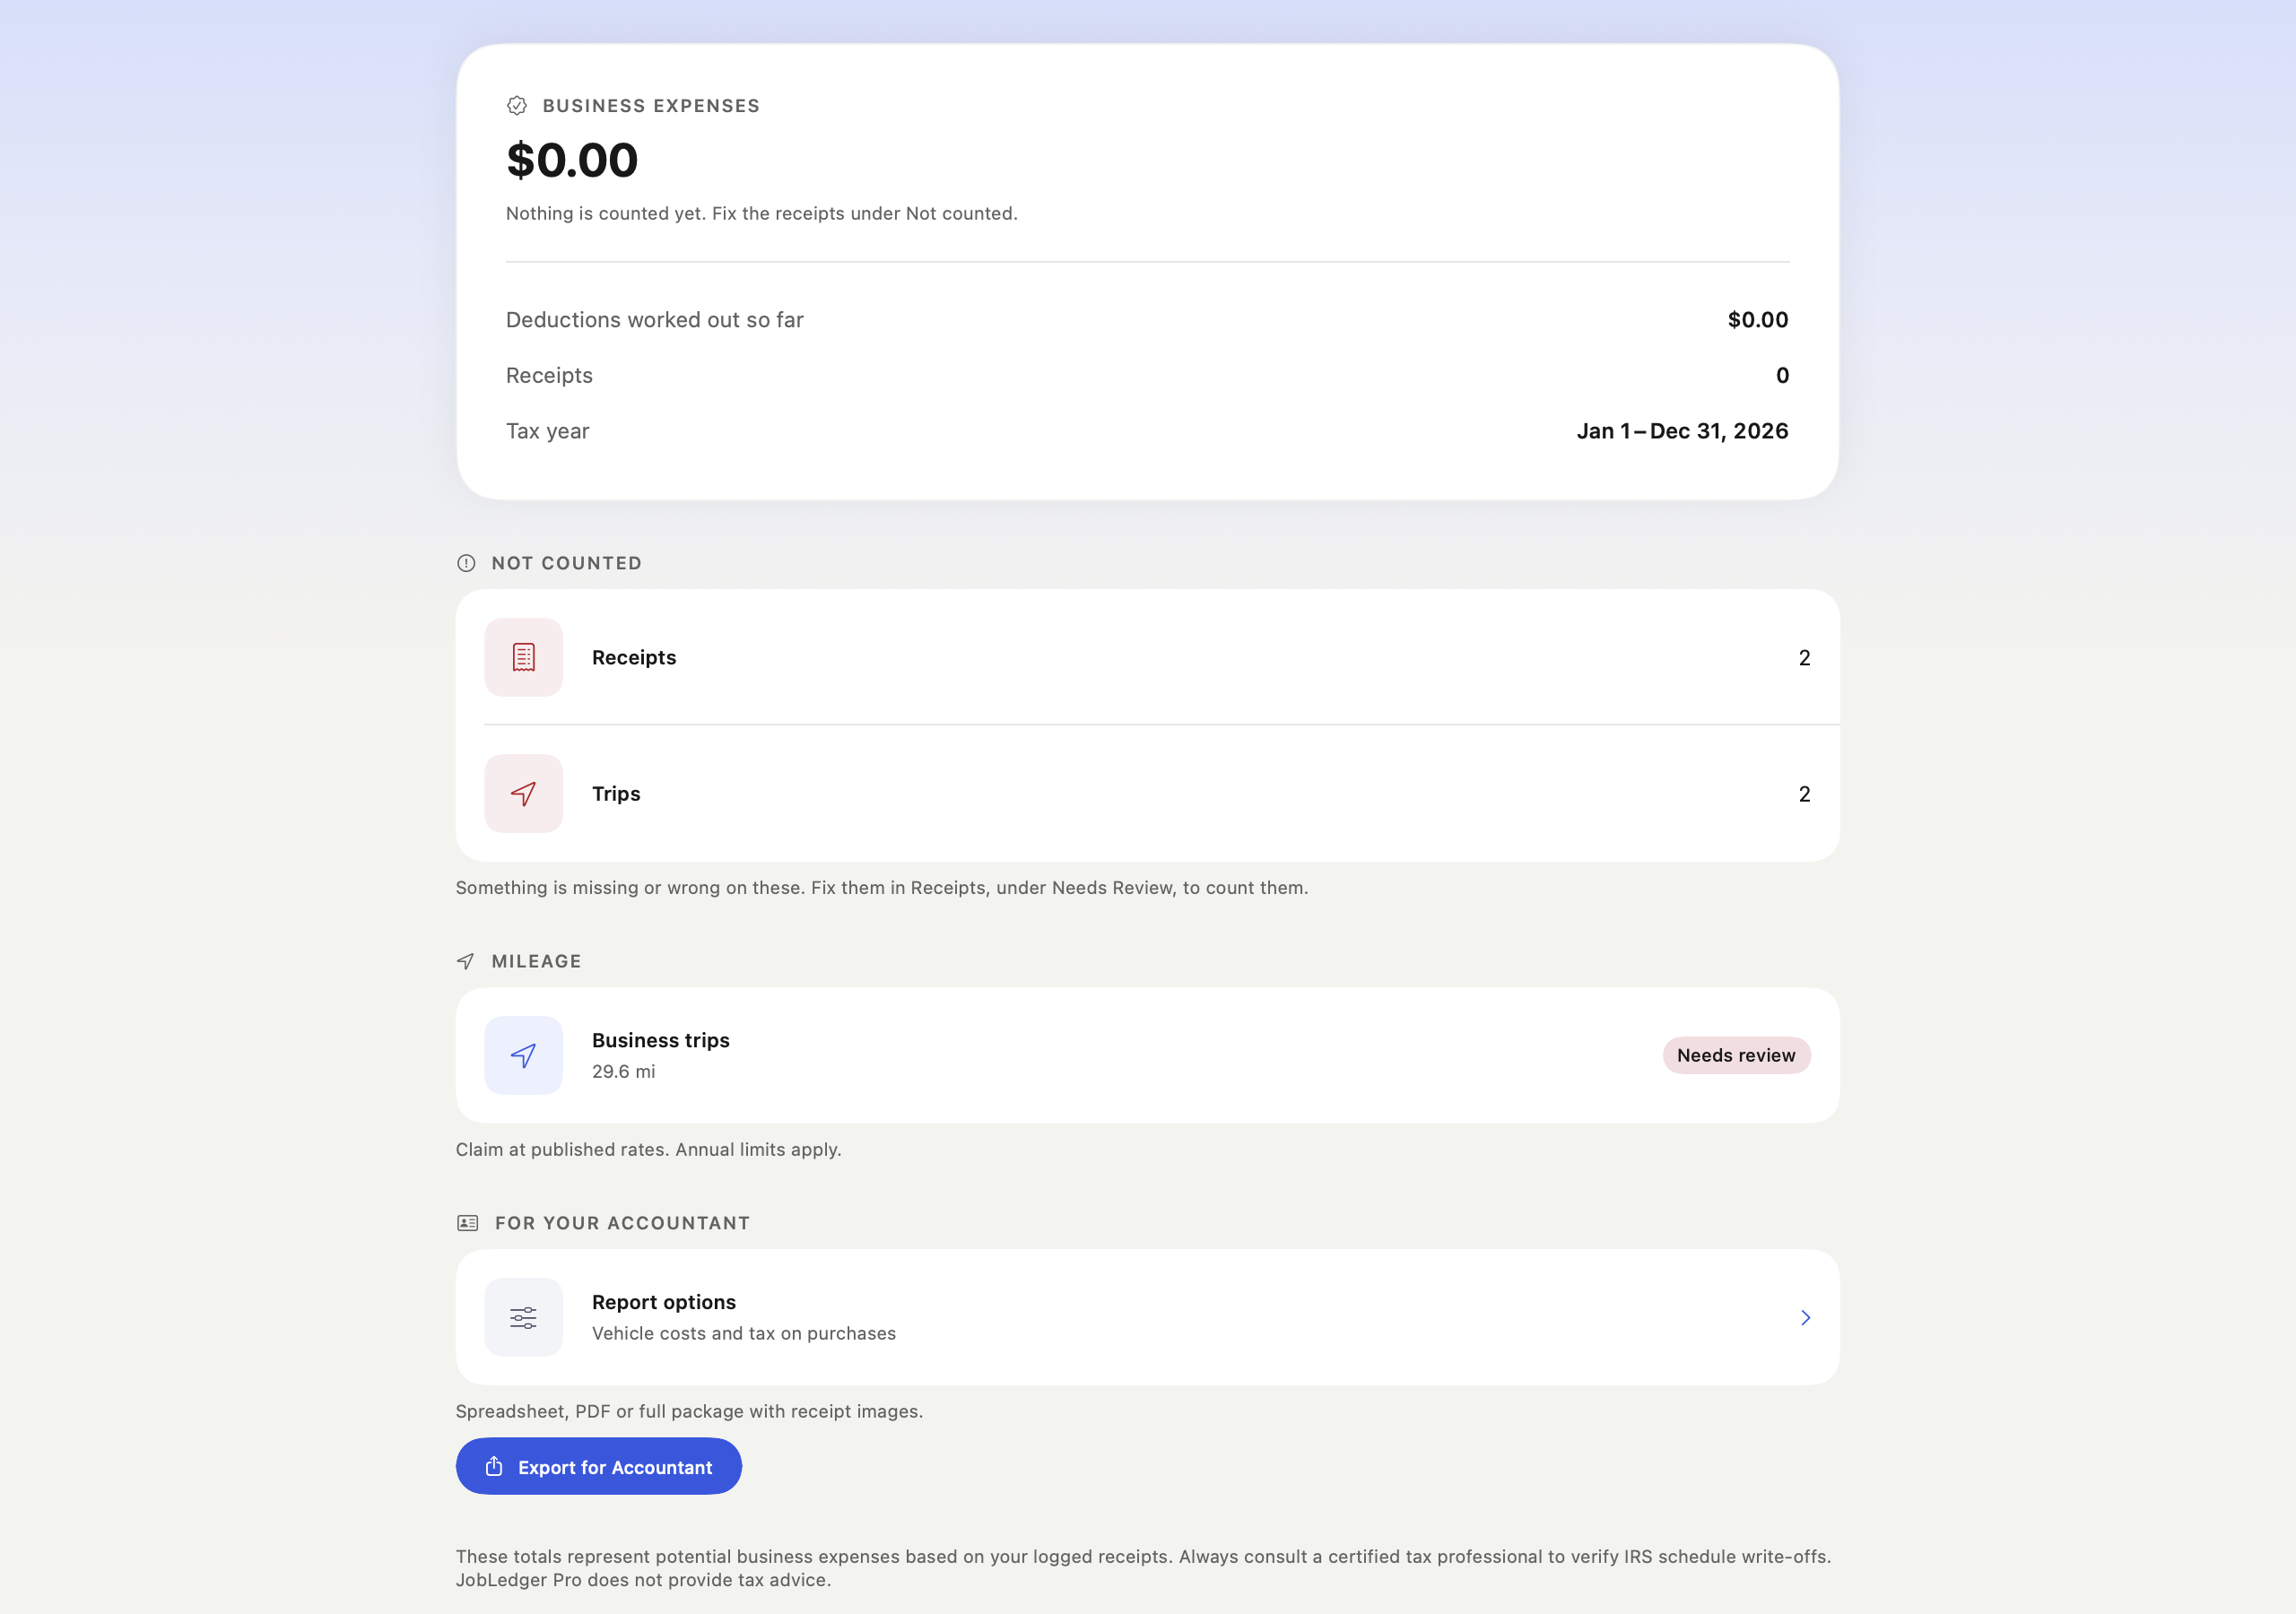The height and width of the screenshot is (1614, 2296).
Task: Click the Business Expenses badge icon
Action: [x=517, y=105]
